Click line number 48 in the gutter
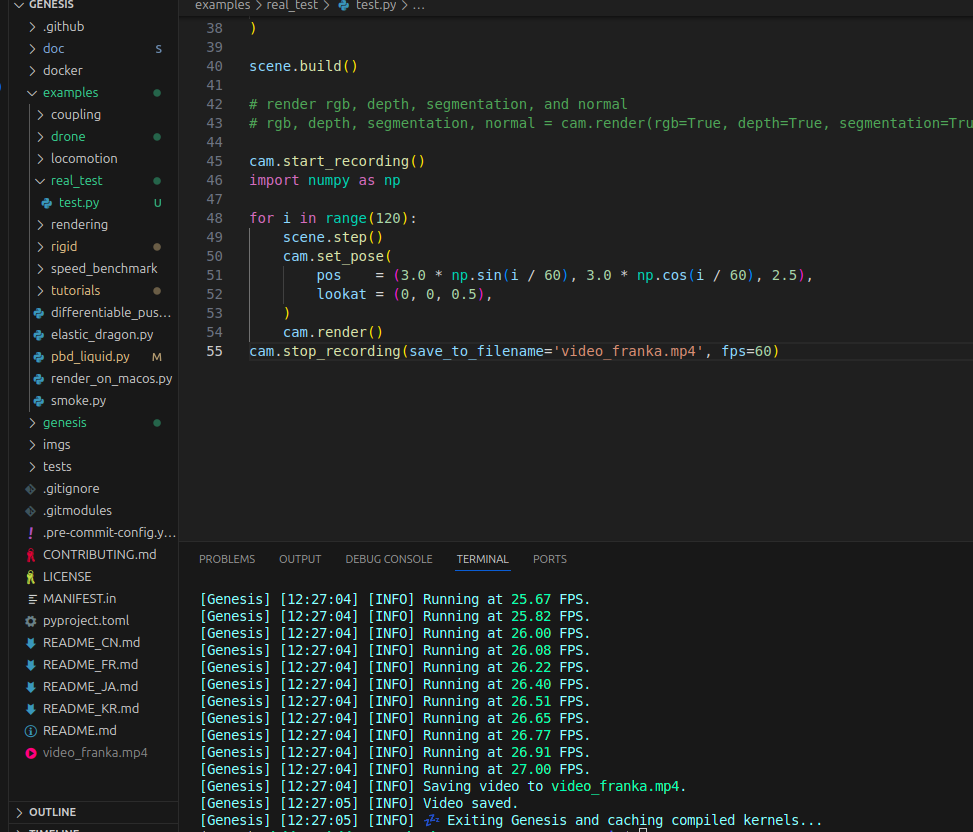 [214, 218]
